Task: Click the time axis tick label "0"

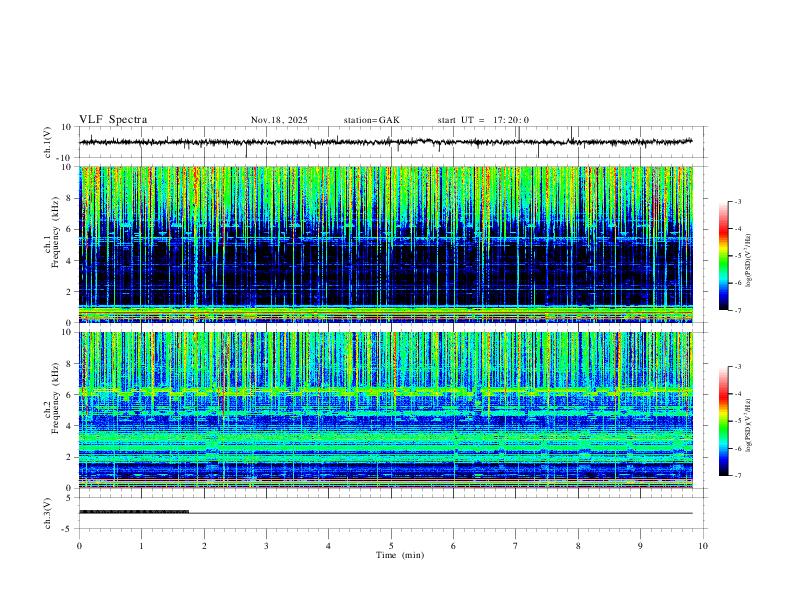Action: [x=79, y=546]
